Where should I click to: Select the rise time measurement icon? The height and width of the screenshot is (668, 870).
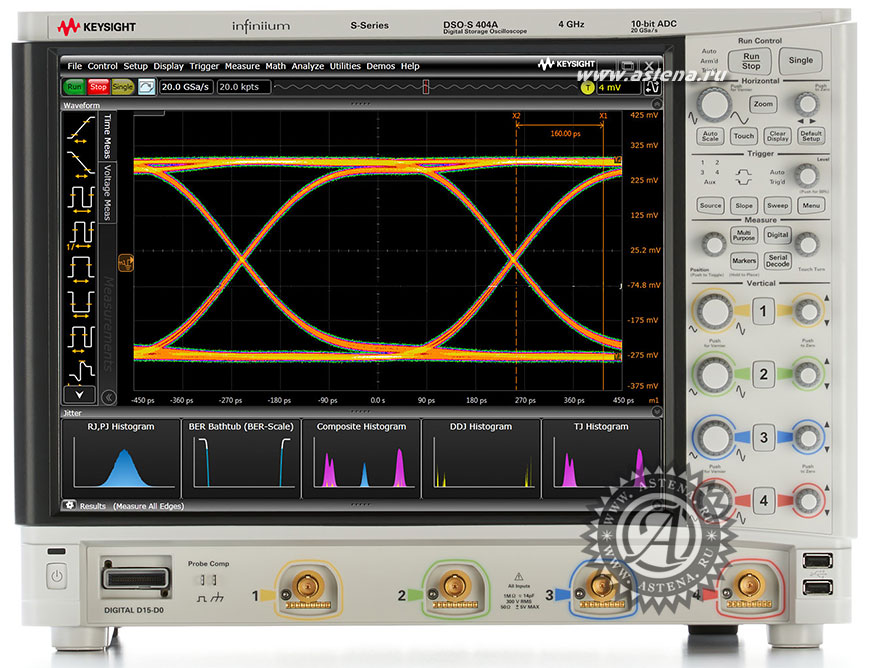(x=81, y=131)
